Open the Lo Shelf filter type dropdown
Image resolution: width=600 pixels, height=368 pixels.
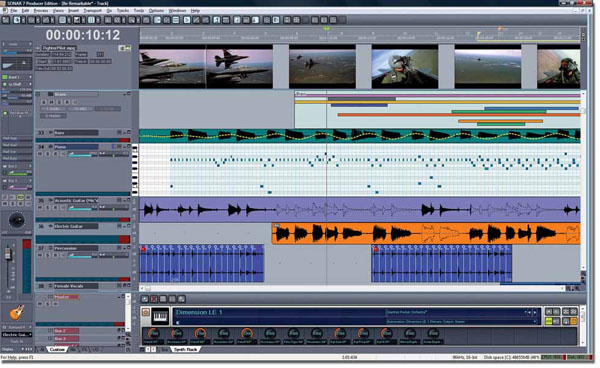coord(30,84)
